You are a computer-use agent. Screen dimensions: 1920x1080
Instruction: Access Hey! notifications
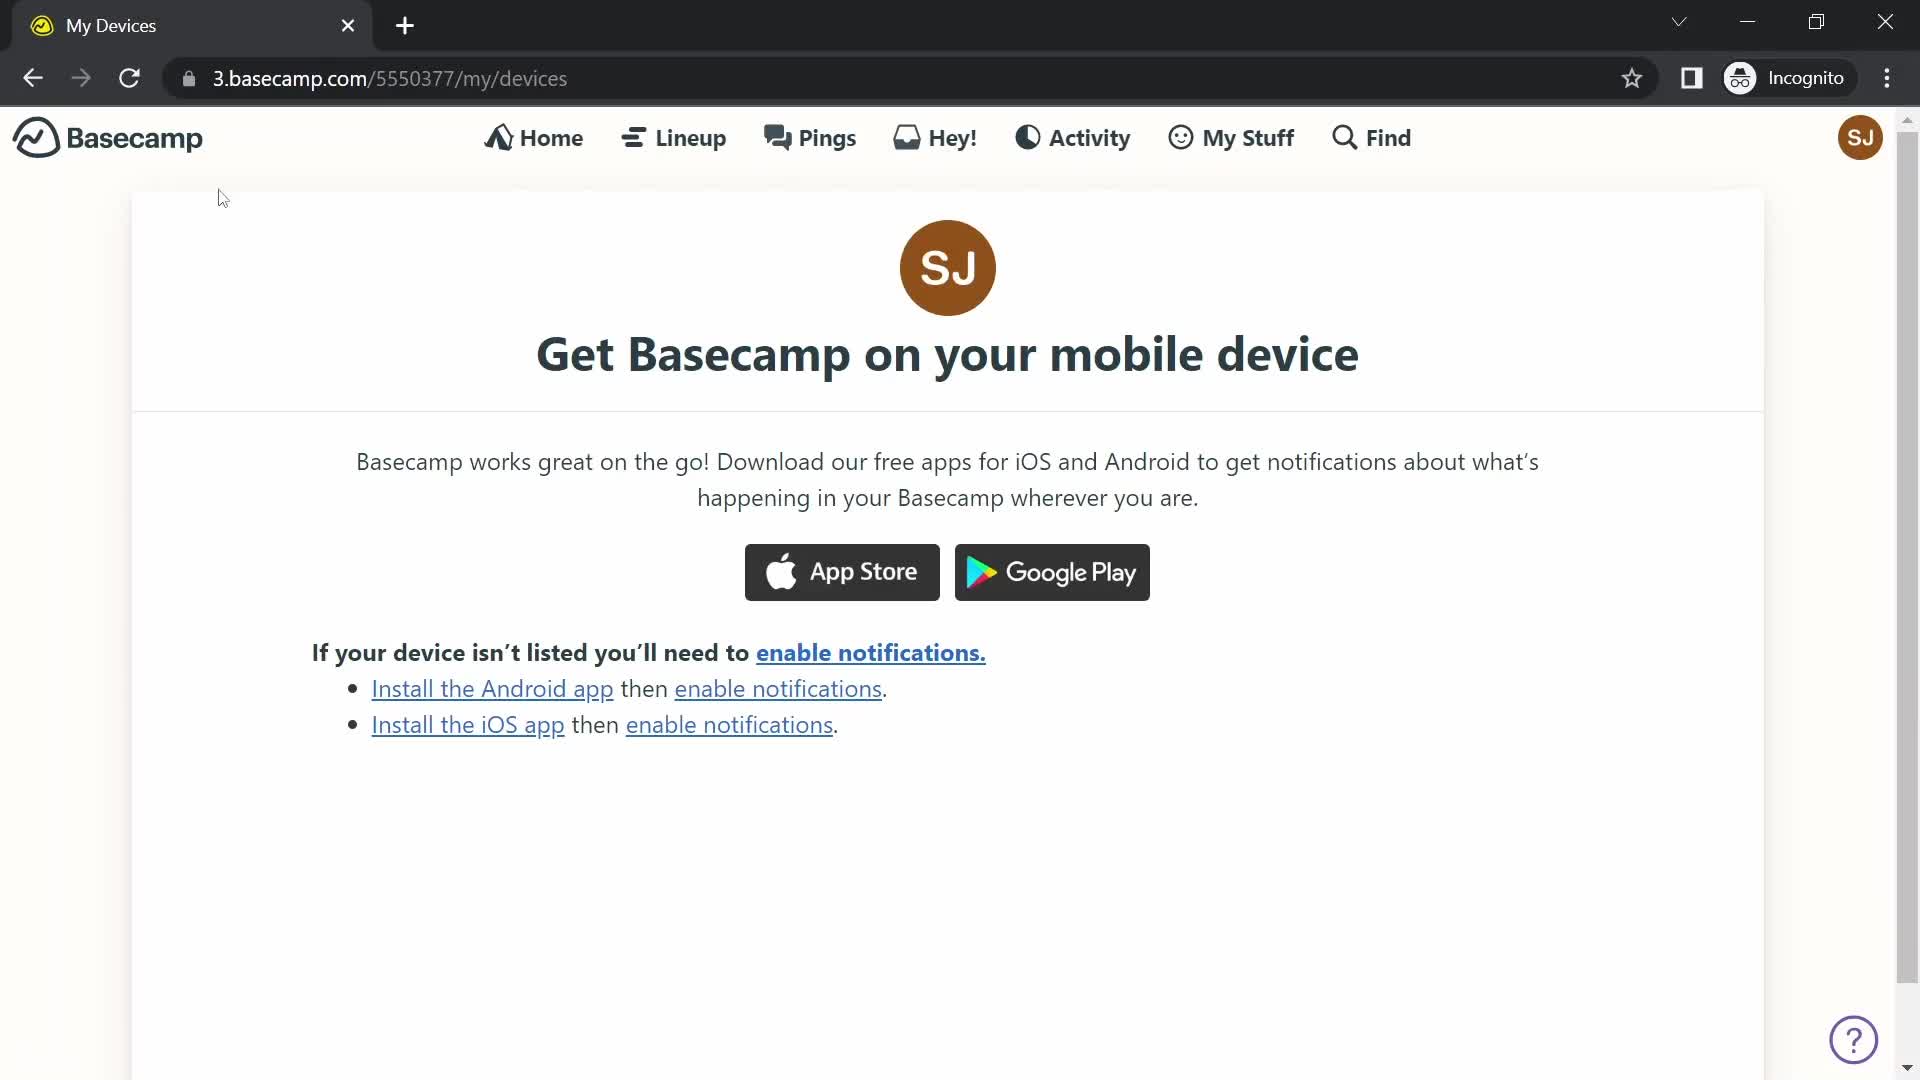934,137
